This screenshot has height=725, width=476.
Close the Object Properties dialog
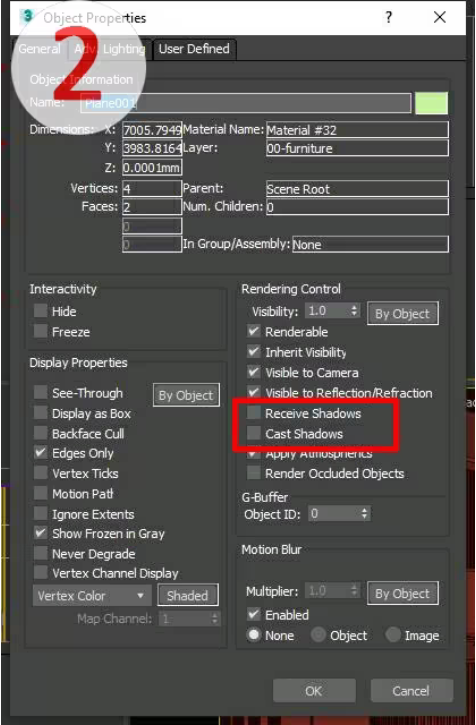pos(439,18)
